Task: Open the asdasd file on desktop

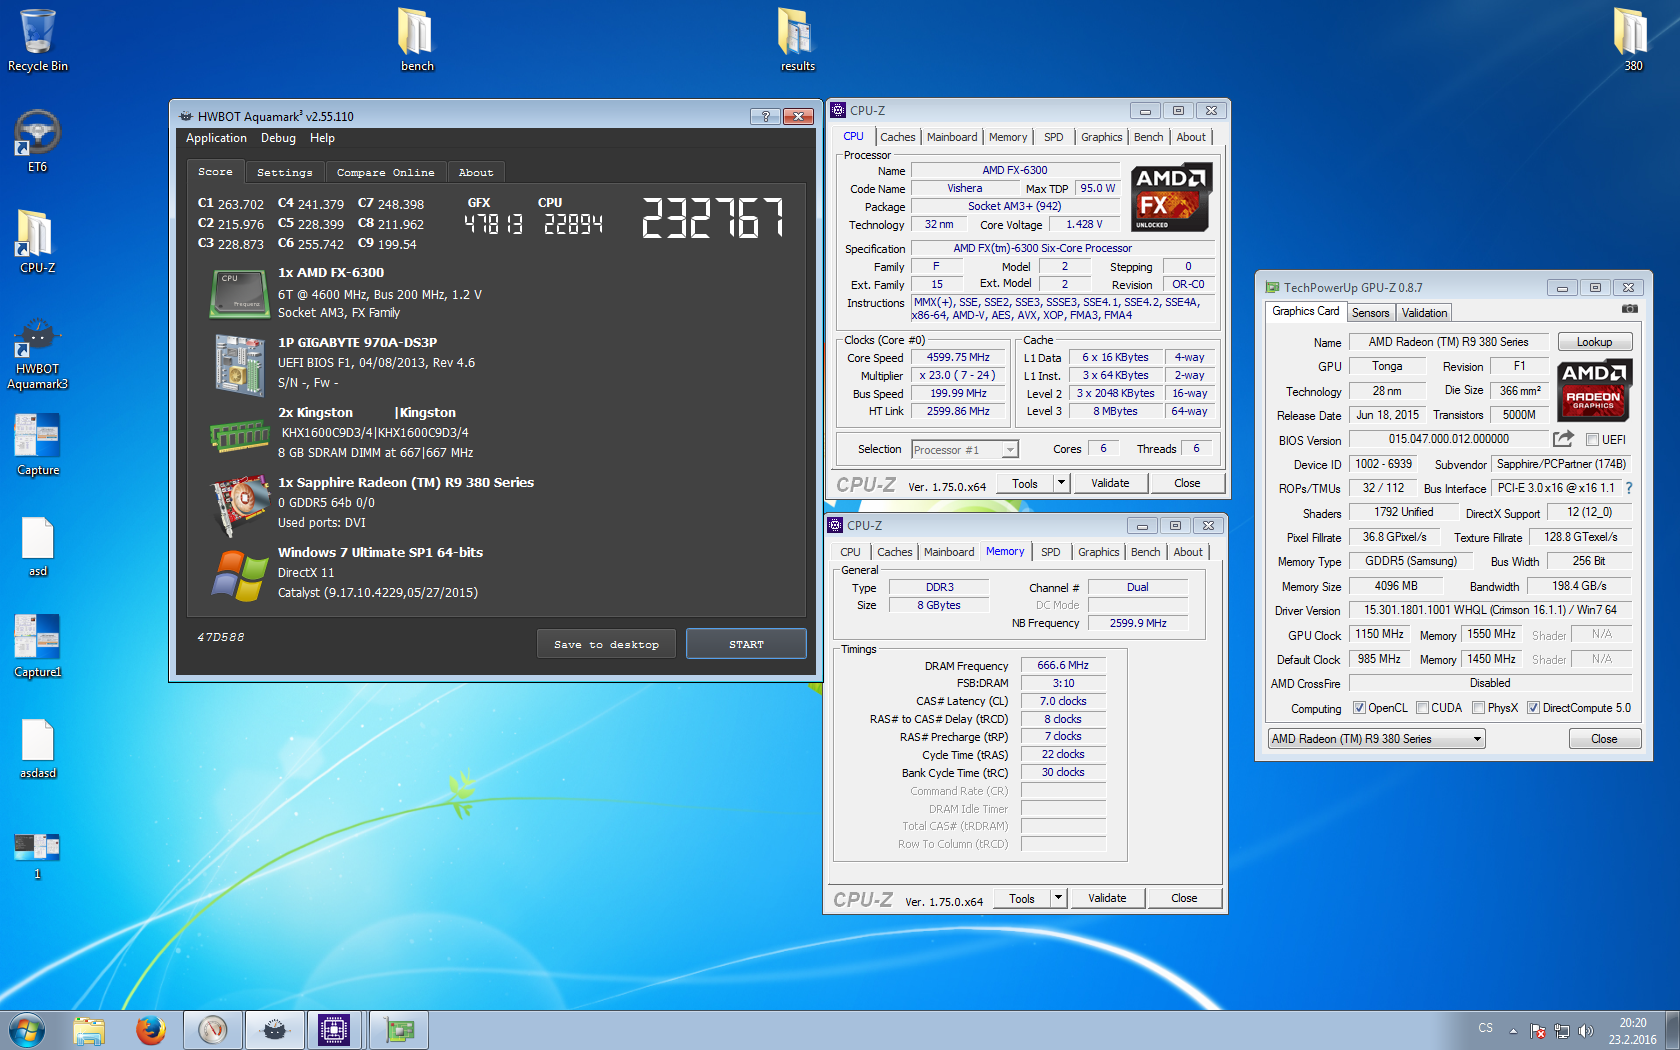Action: (x=38, y=749)
